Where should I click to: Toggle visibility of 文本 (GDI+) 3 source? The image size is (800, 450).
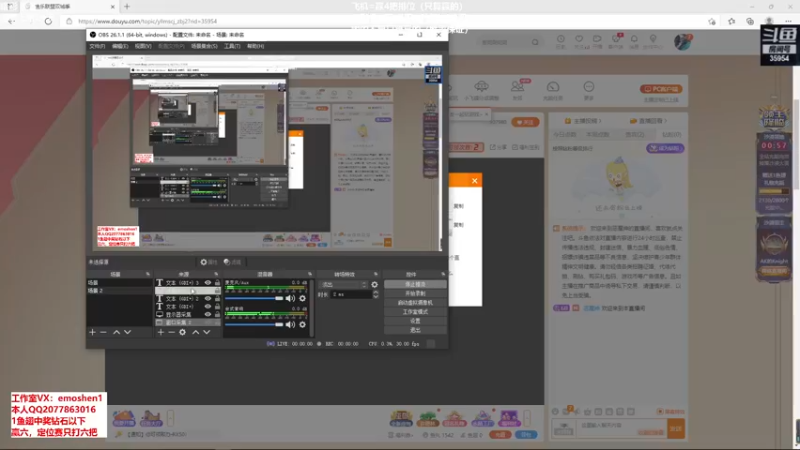(208, 282)
